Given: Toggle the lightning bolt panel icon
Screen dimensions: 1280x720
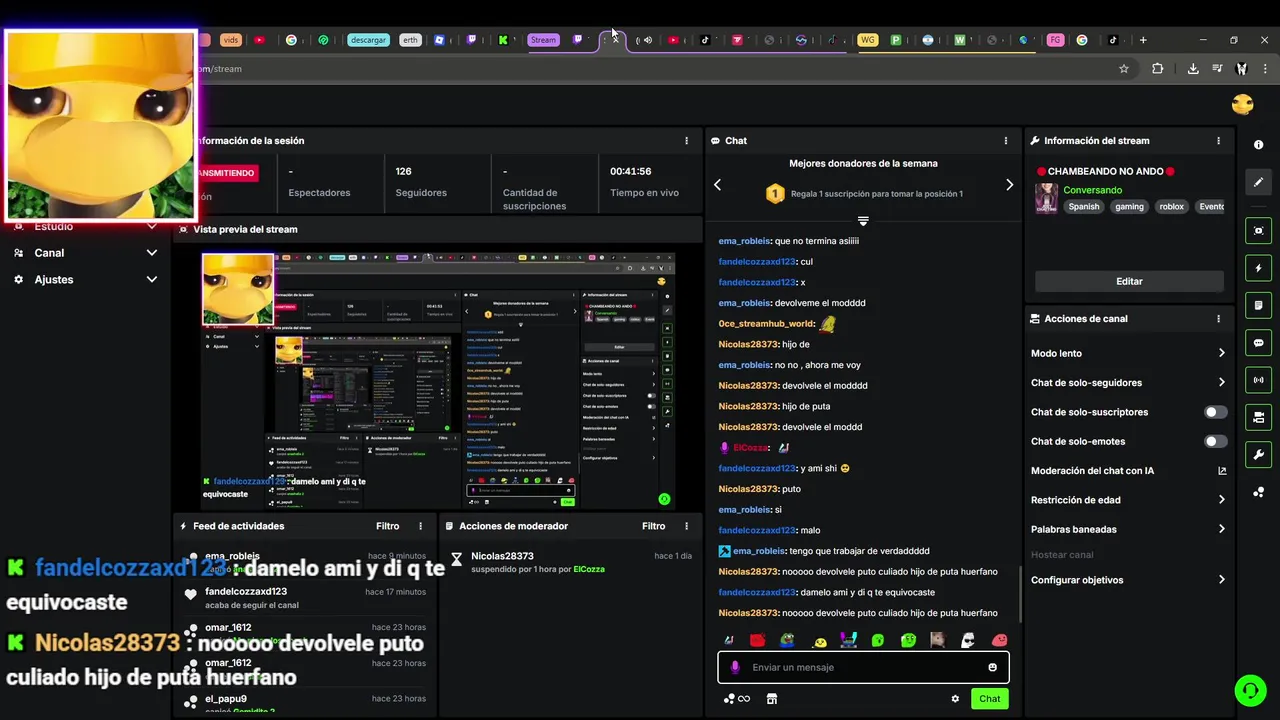Looking at the screenshot, I should point(1258,268).
